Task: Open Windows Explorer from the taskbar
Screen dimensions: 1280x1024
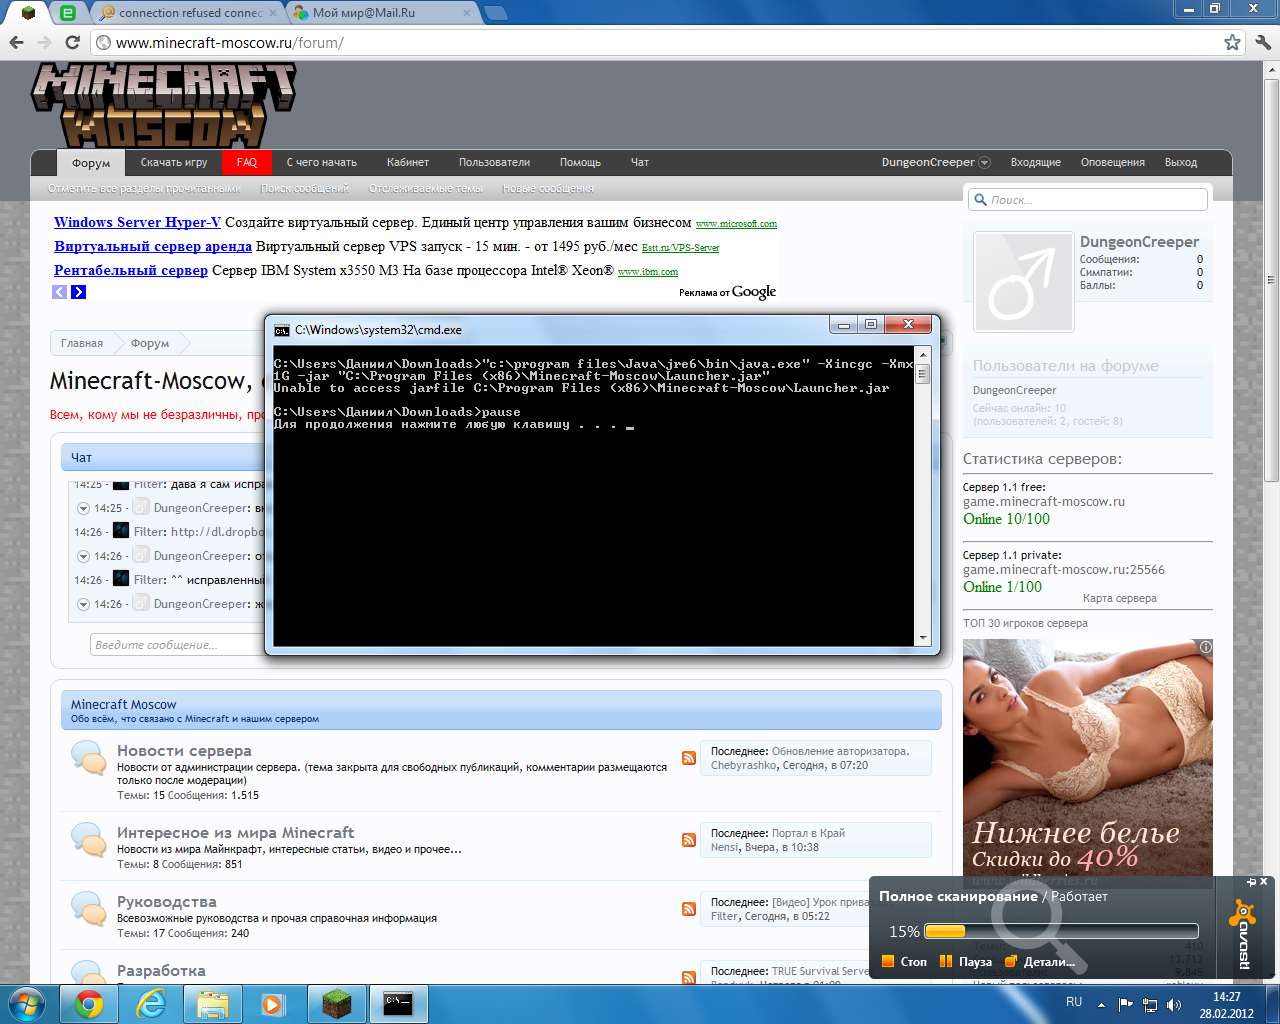Action: [212, 1003]
